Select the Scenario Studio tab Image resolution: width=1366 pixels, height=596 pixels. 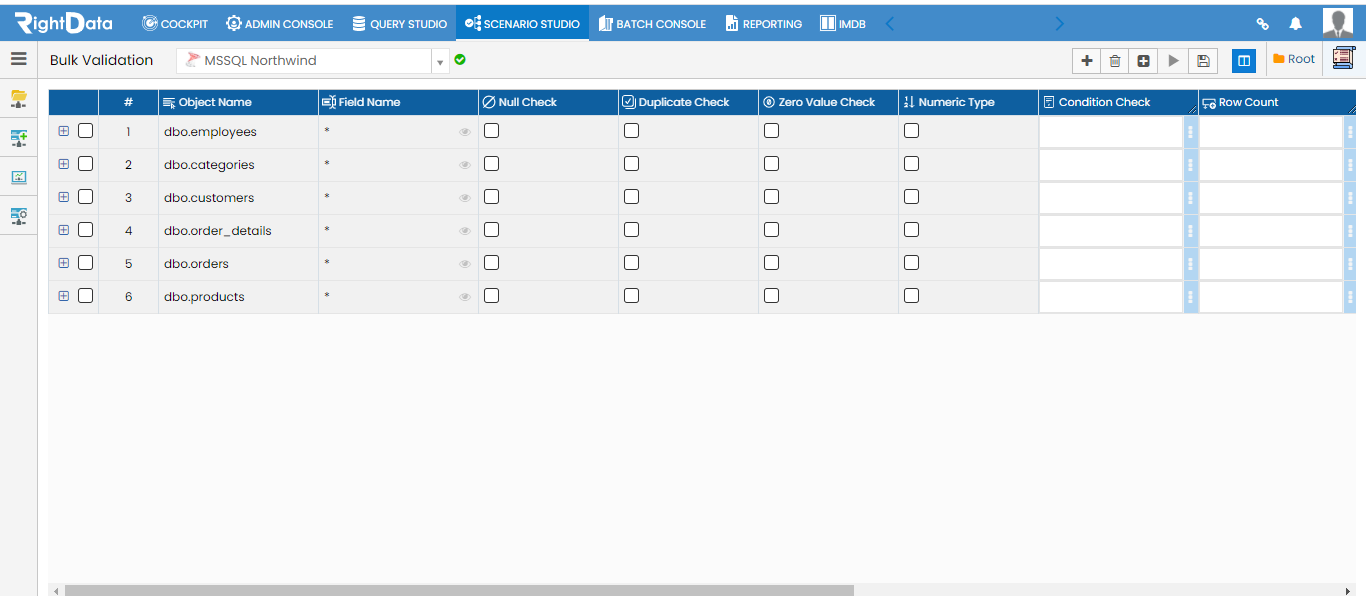(522, 23)
